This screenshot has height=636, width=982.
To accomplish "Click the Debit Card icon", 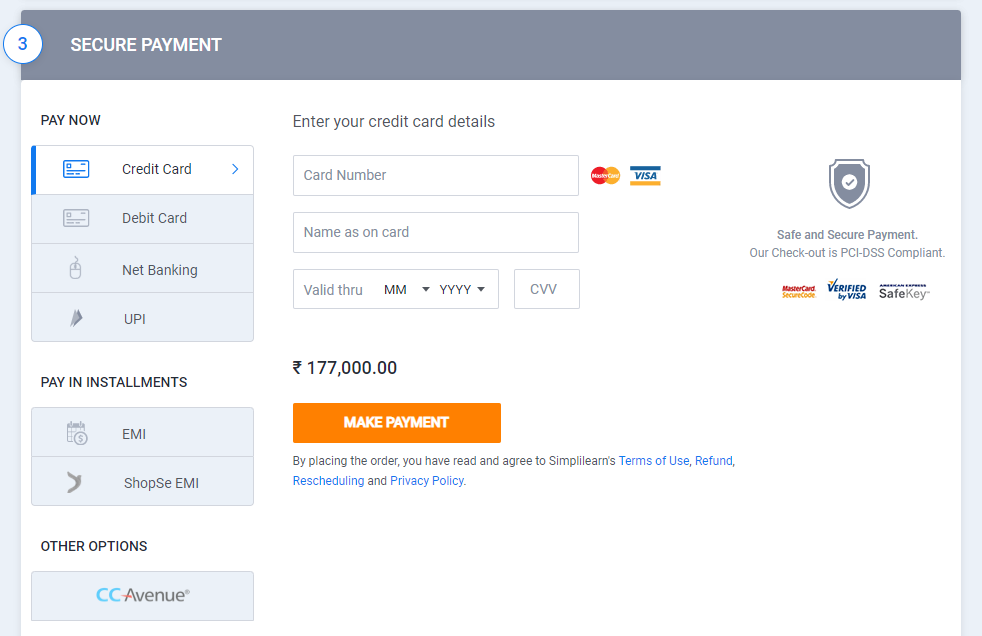I will coord(76,218).
